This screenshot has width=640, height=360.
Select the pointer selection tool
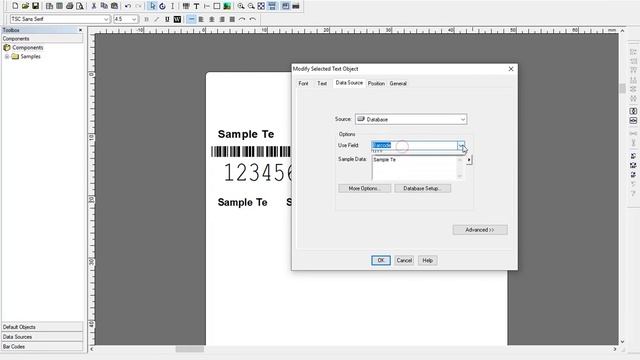pos(152,6)
